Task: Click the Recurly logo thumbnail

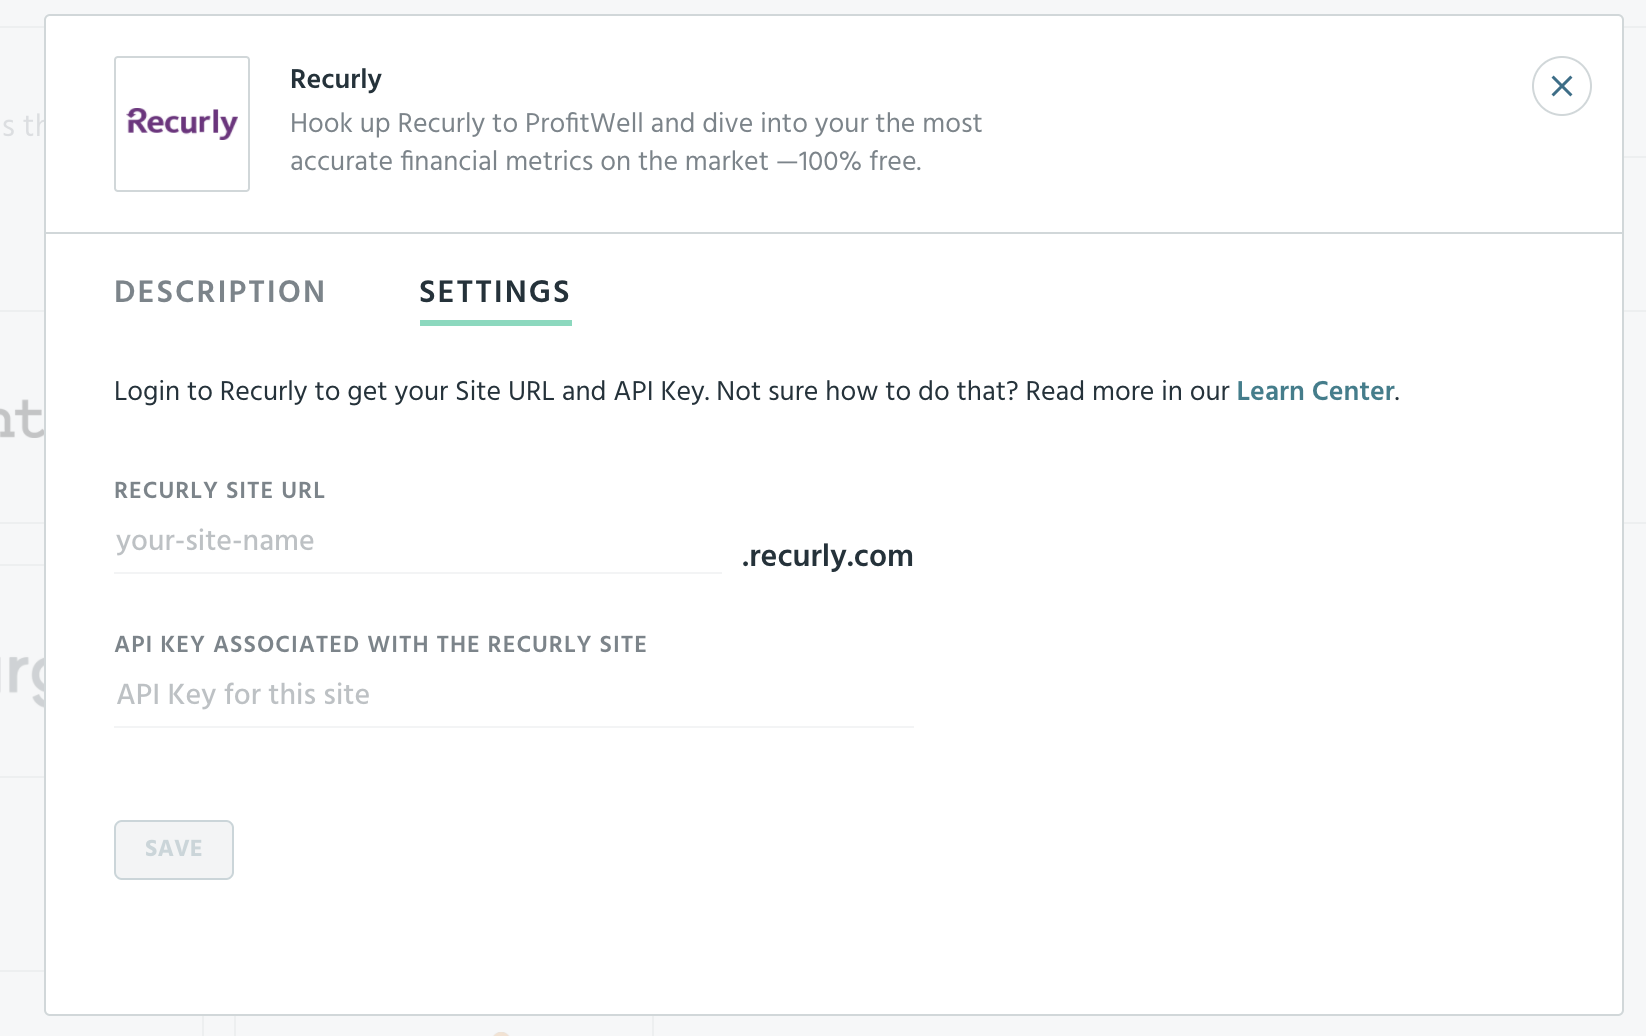Action: [x=182, y=124]
